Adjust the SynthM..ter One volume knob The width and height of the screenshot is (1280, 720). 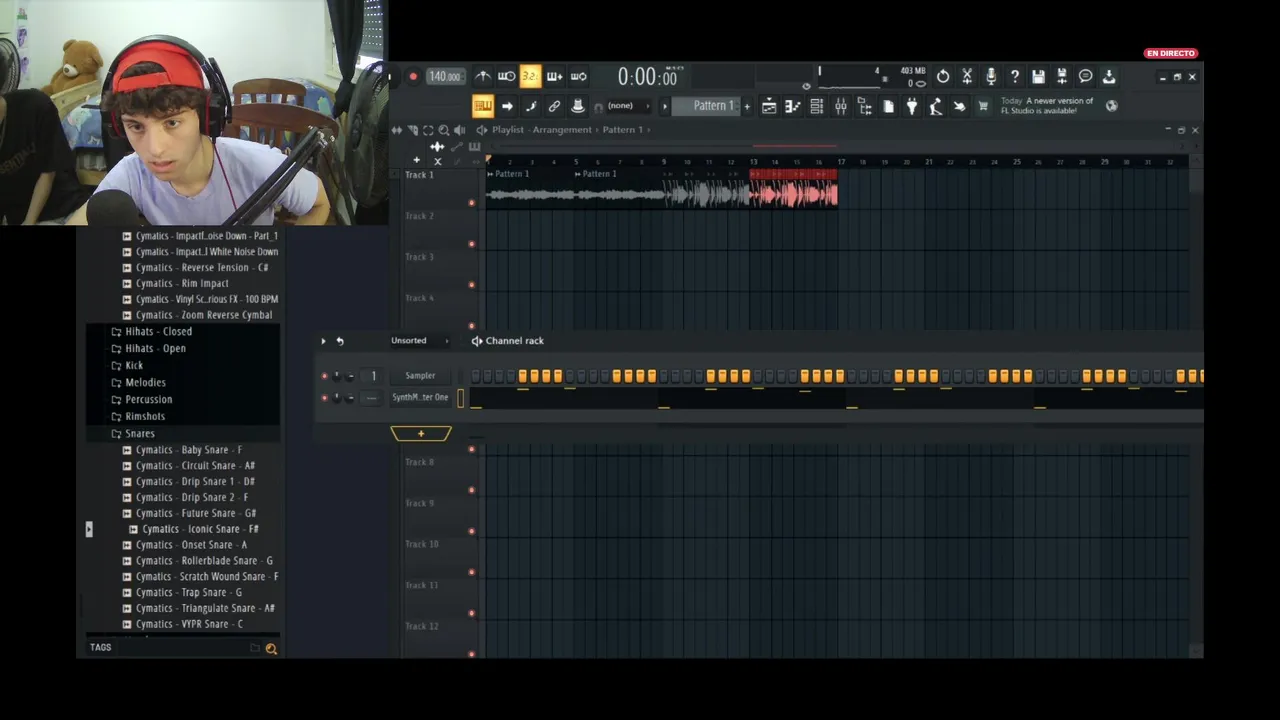350,398
